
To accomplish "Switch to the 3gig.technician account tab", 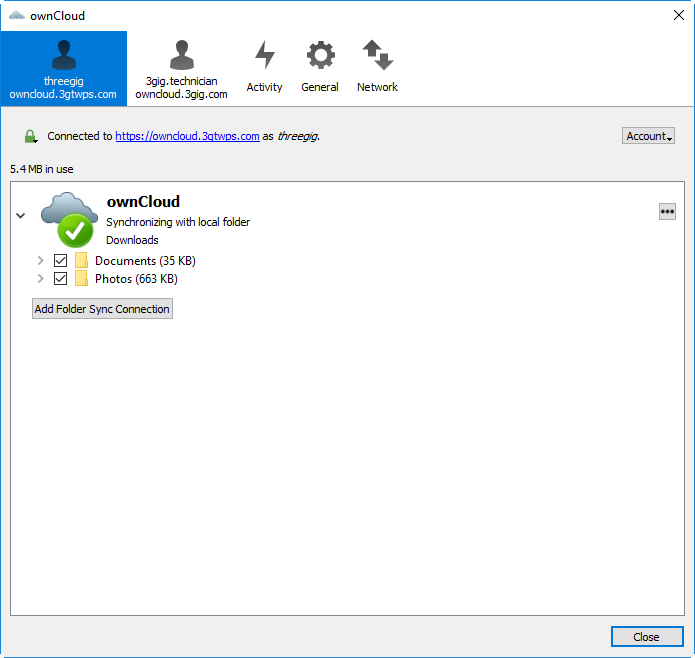I will (x=181, y=69).
